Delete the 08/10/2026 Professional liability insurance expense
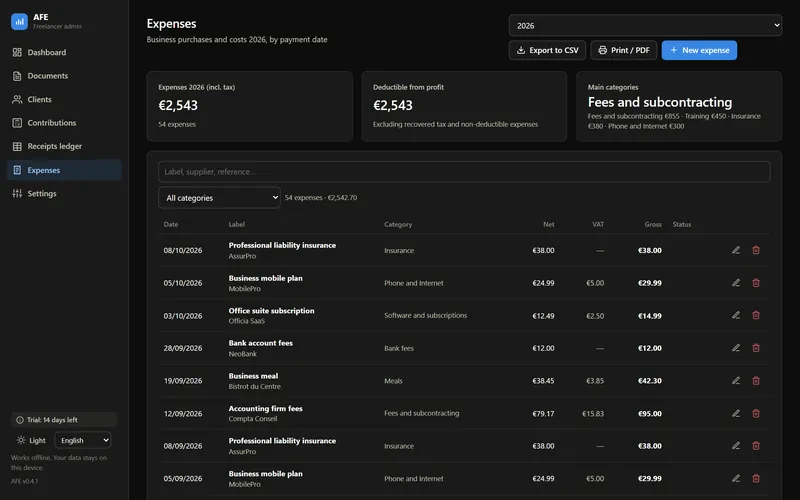The width and height of the screenshot is (800, 500). click(756, 250)
